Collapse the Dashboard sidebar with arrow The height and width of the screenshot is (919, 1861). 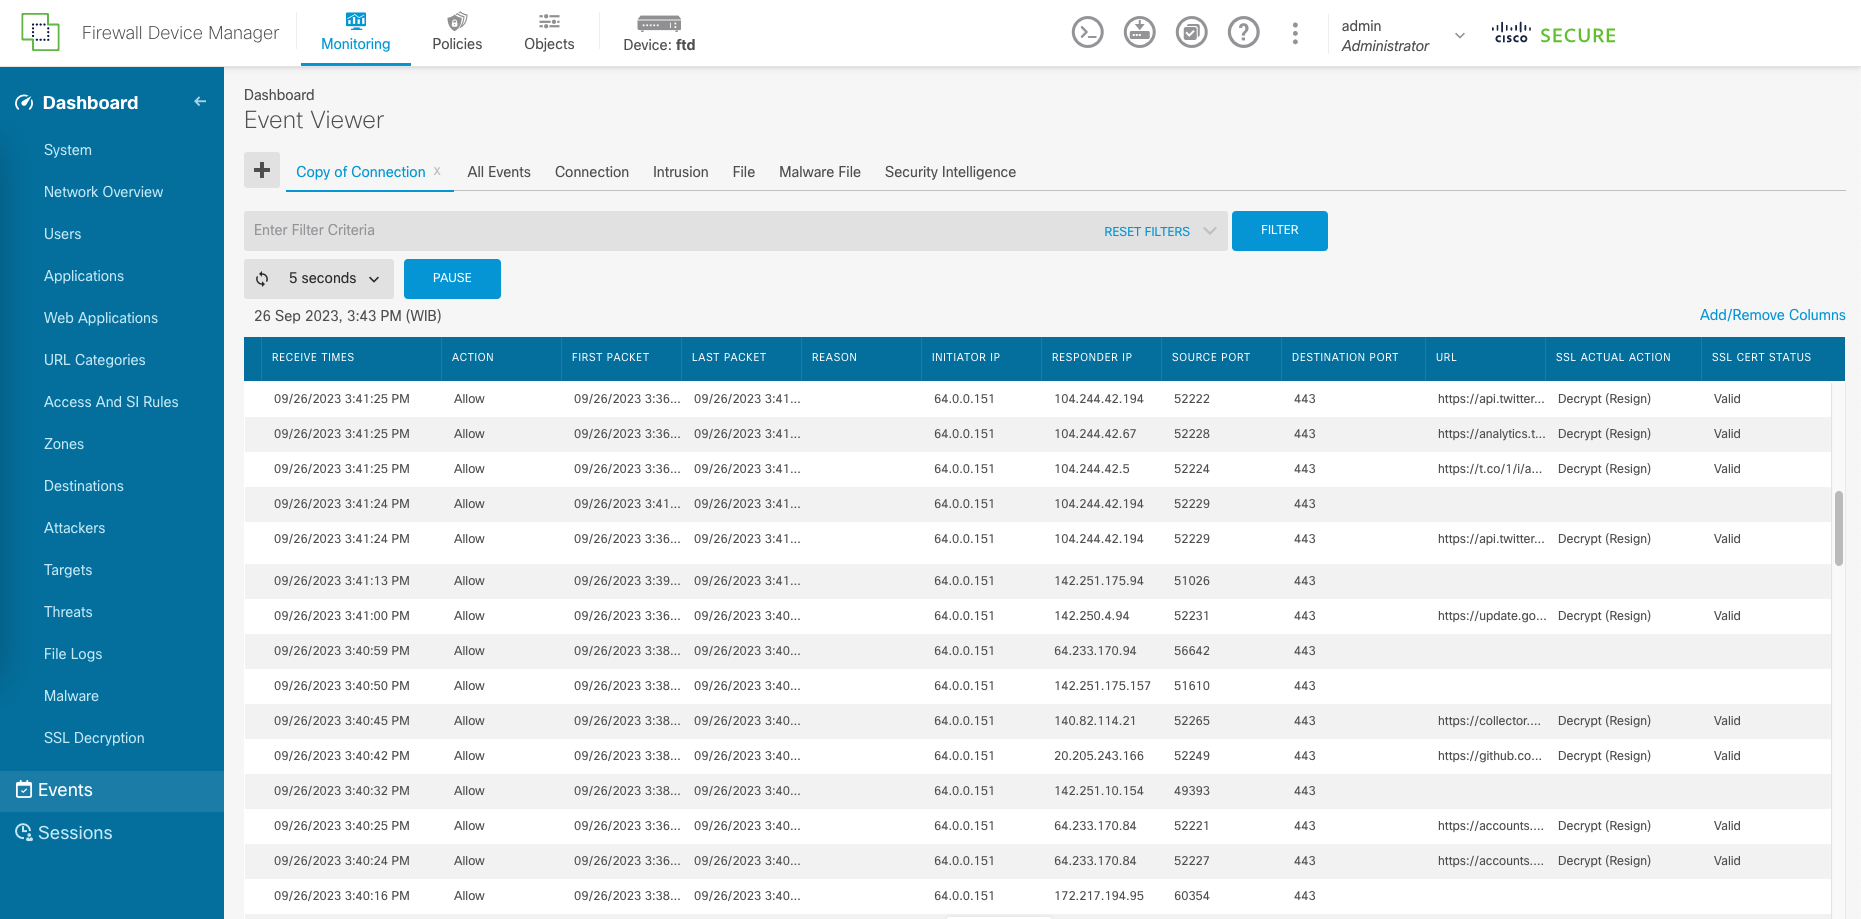click(200, 102)
